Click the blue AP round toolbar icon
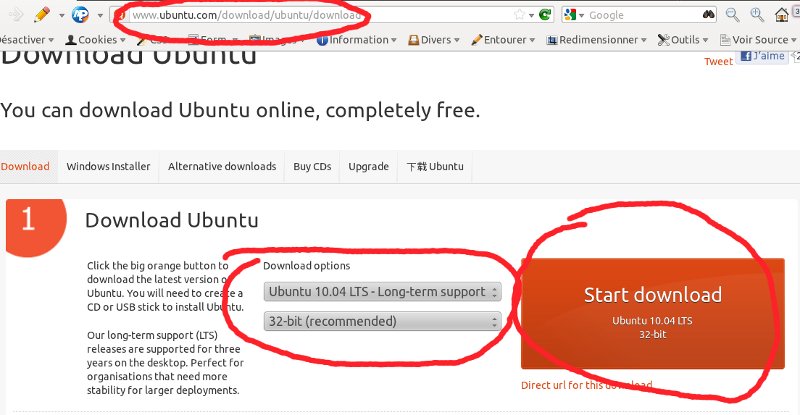 click(x=80, y=14)
